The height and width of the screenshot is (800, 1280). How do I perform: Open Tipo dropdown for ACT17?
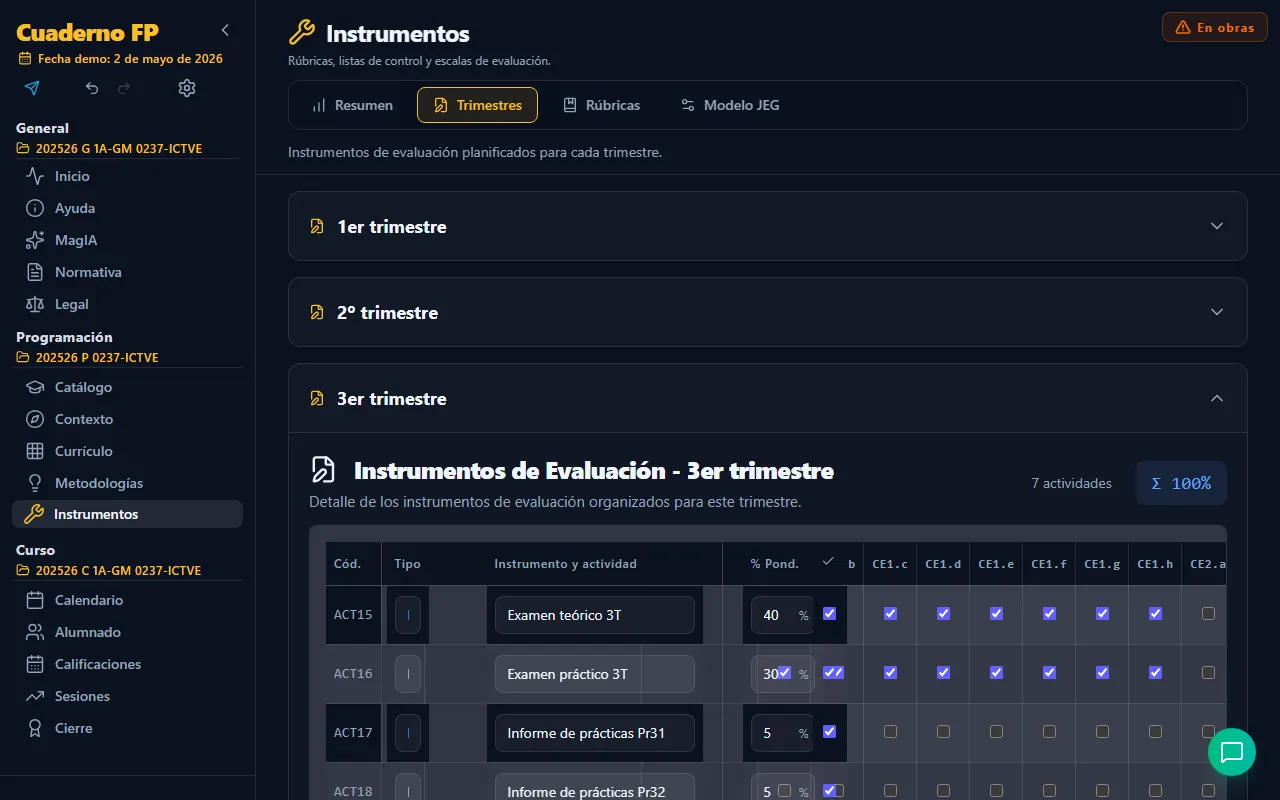click(x=408, y=733)
